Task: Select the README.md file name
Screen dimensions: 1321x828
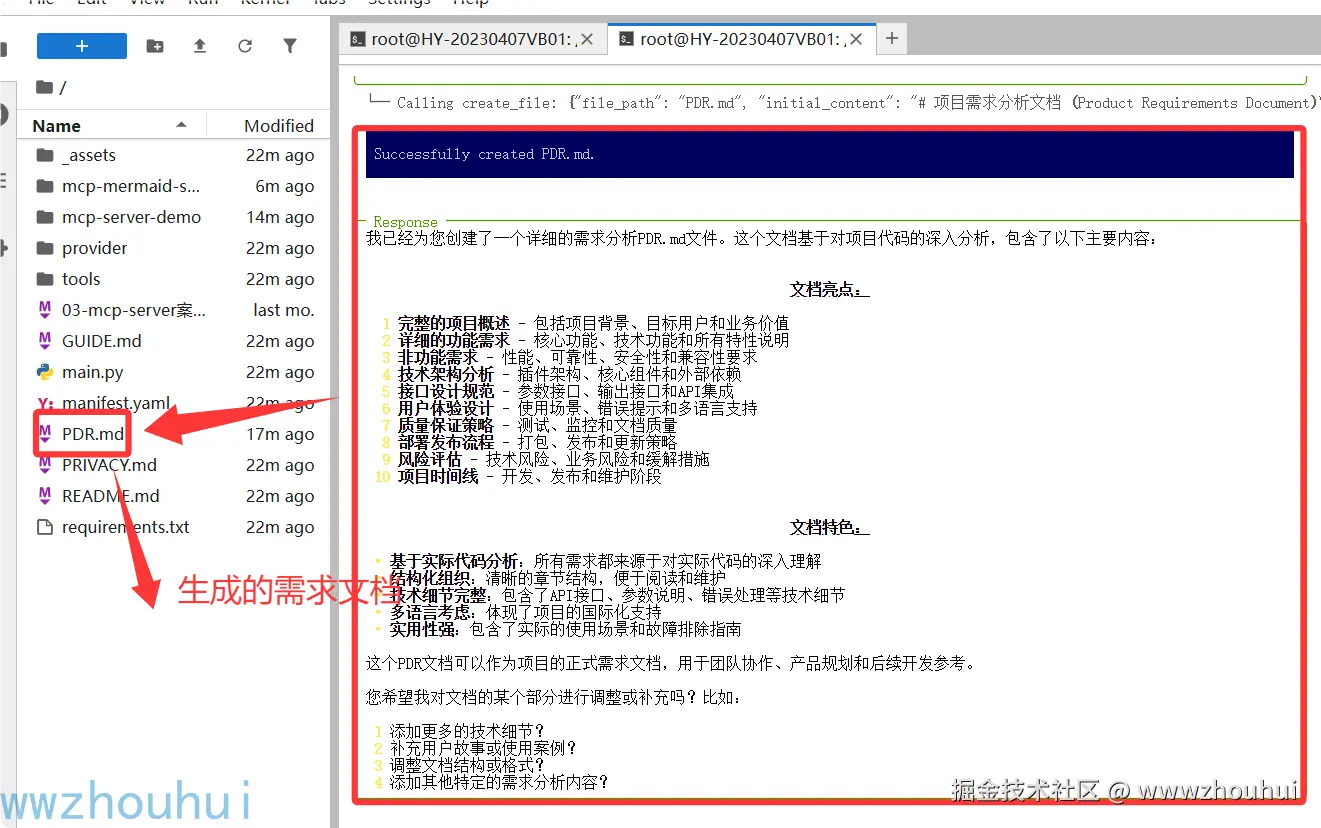Action: tap(111, 496)
